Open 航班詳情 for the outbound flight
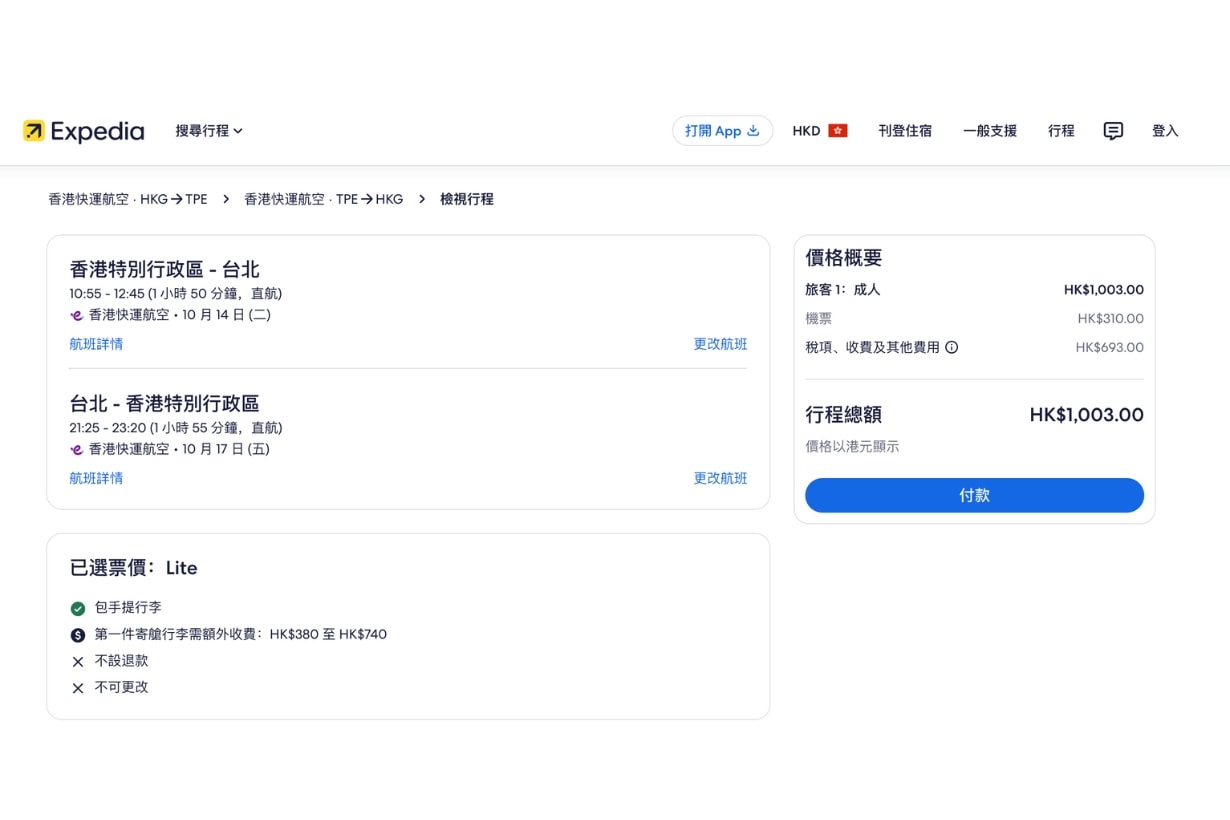 click(96, 343)
